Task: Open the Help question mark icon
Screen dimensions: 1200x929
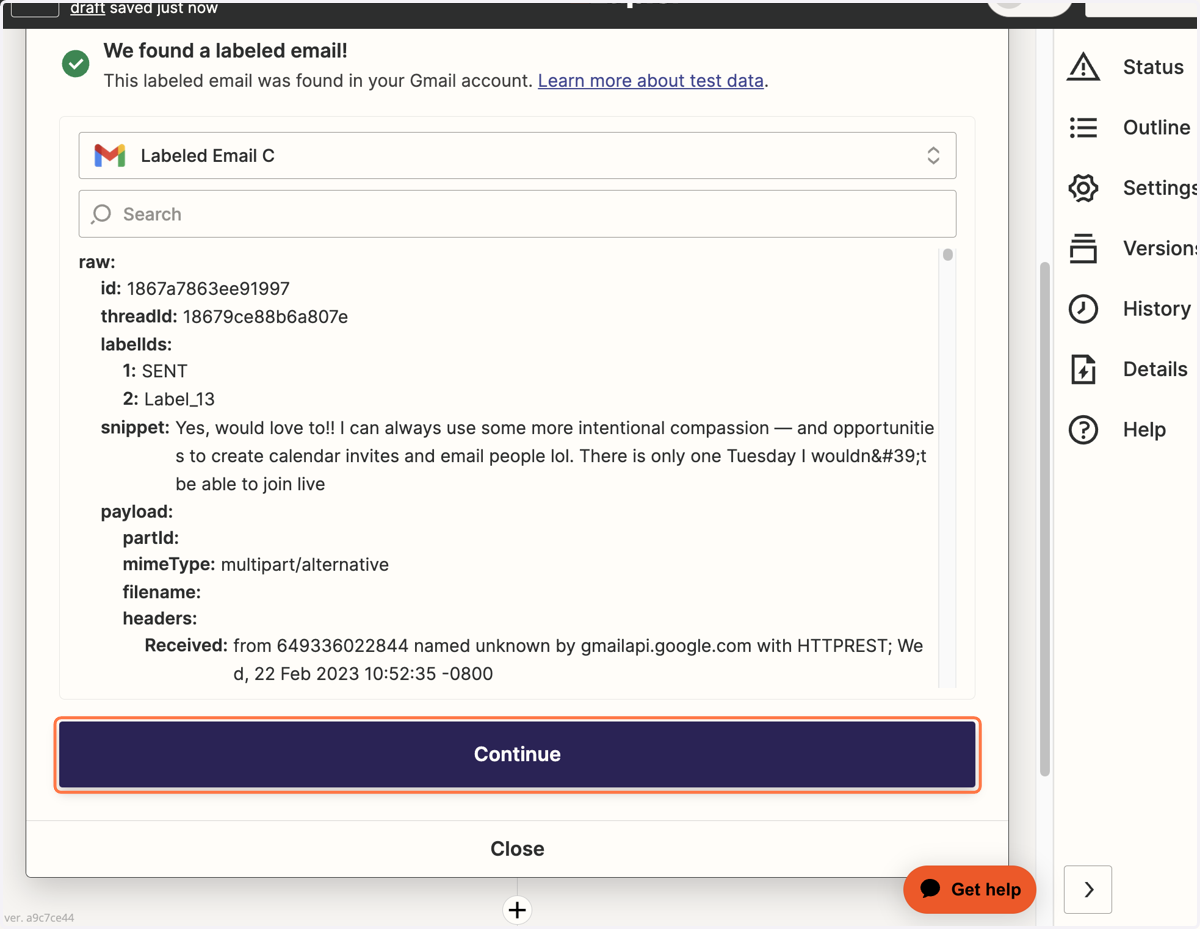Action: coord(1083,429)
